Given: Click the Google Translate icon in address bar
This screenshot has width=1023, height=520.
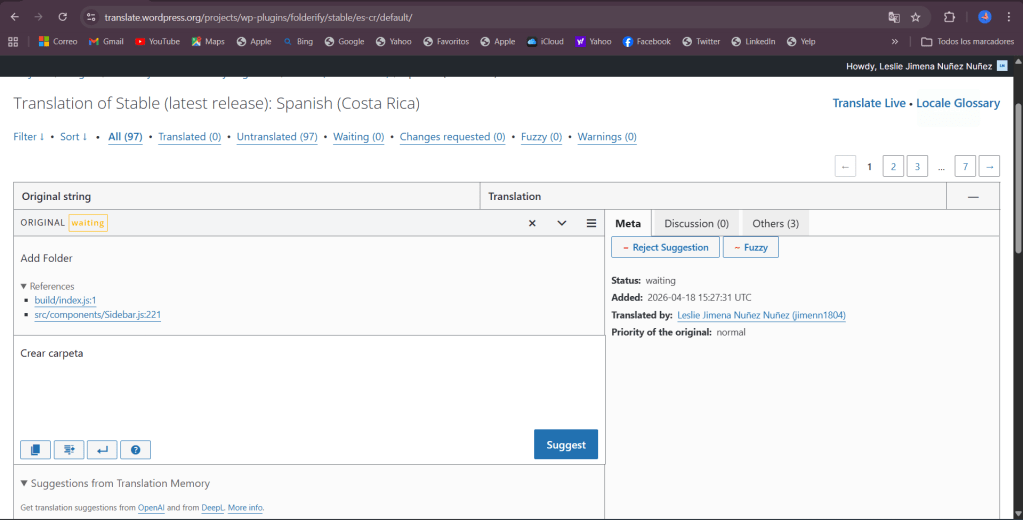Looking at the screenshot, I should [894, 17].
